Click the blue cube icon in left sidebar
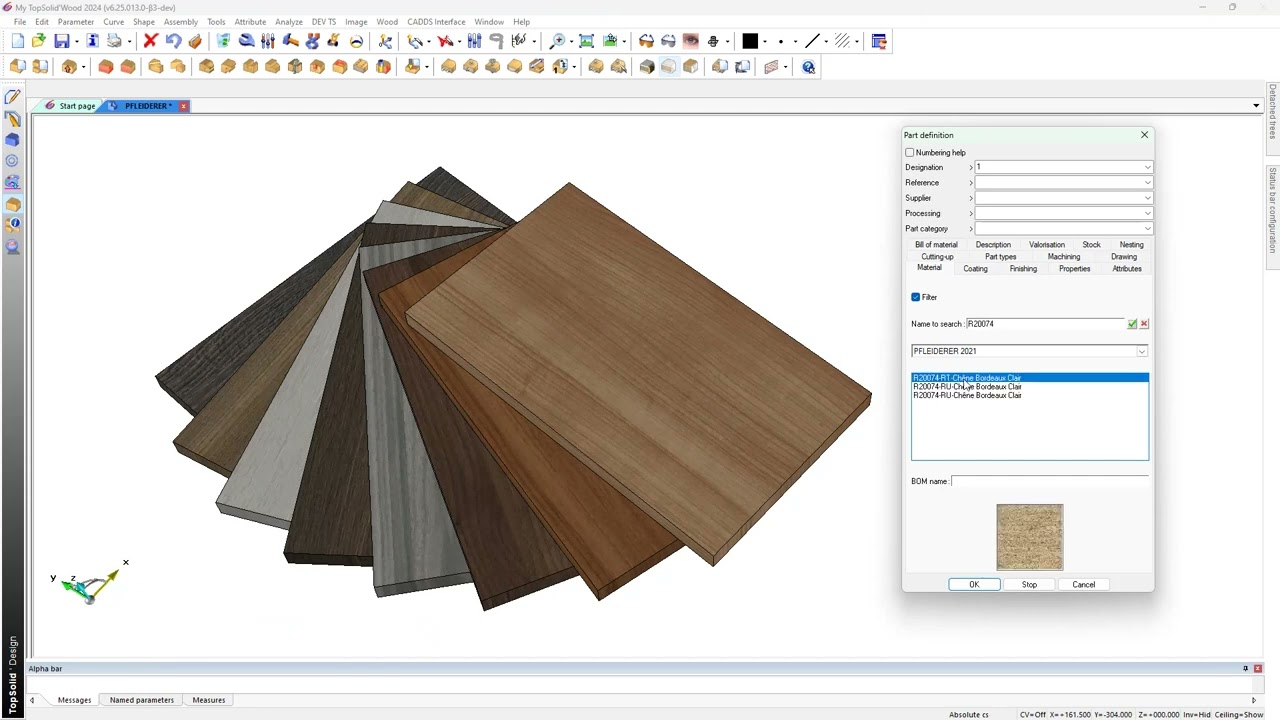The image size is (1280, 720). point(12,140)
